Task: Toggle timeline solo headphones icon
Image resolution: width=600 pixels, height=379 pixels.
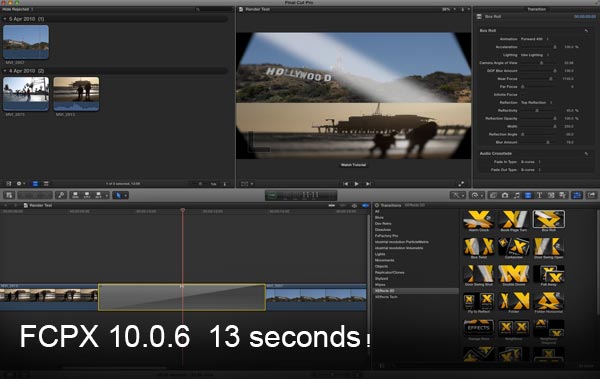Action: 354,206
